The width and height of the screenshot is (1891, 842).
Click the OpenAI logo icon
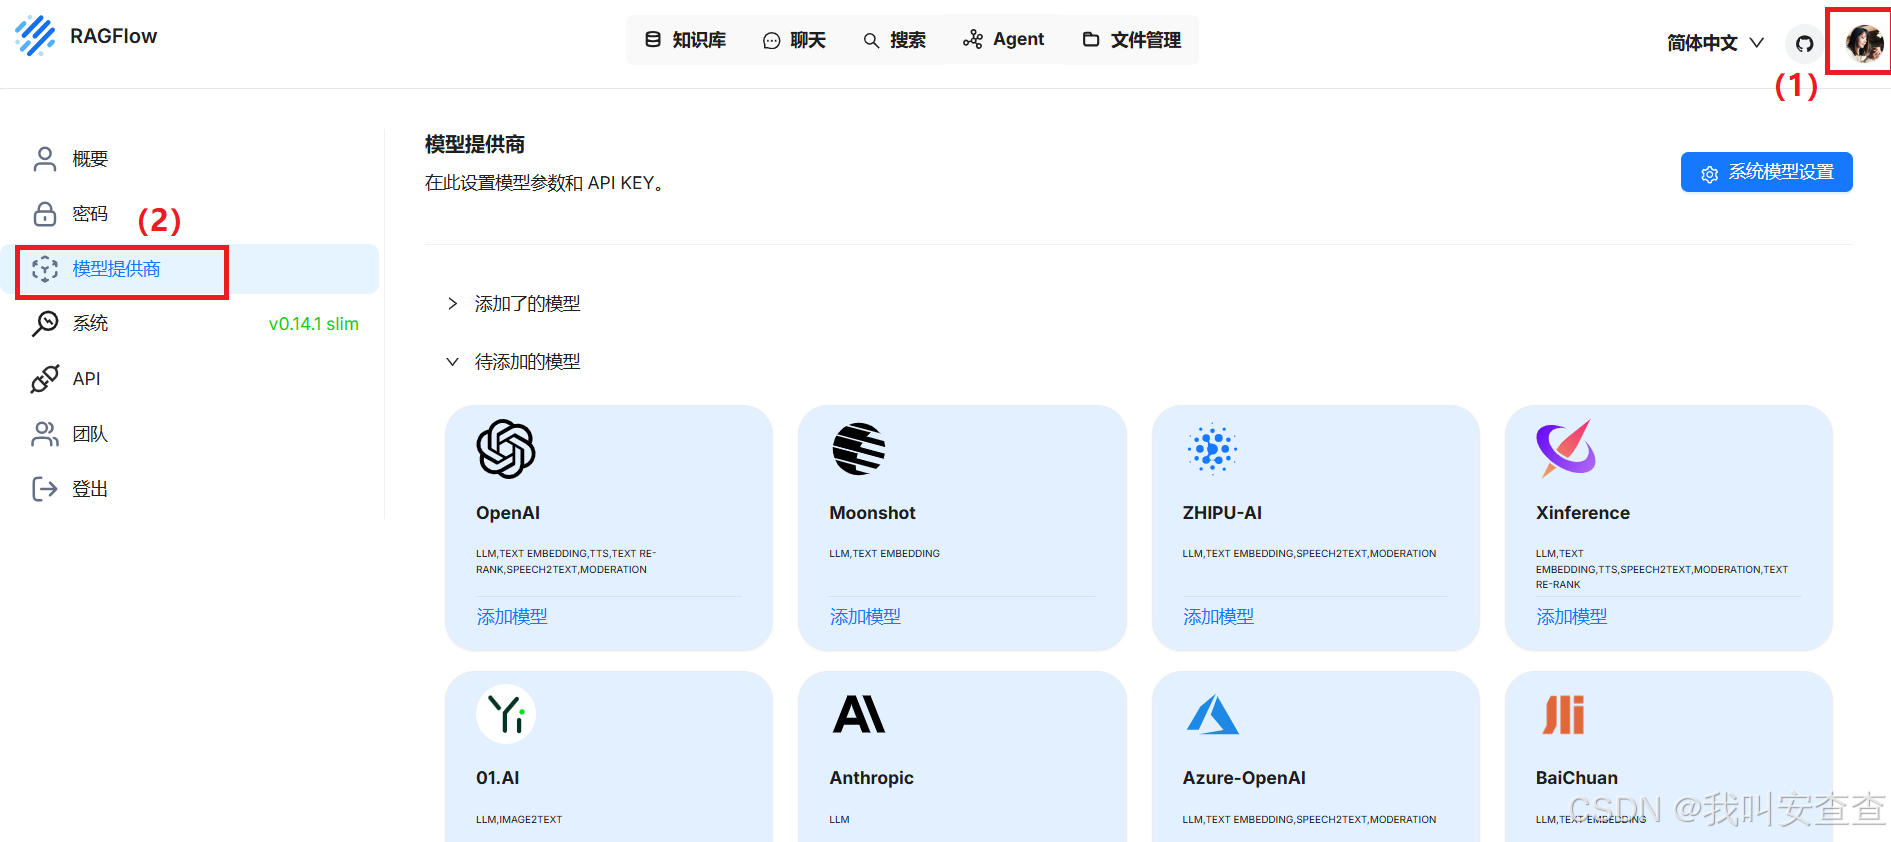pyautogui.click(x=506, y=449)
